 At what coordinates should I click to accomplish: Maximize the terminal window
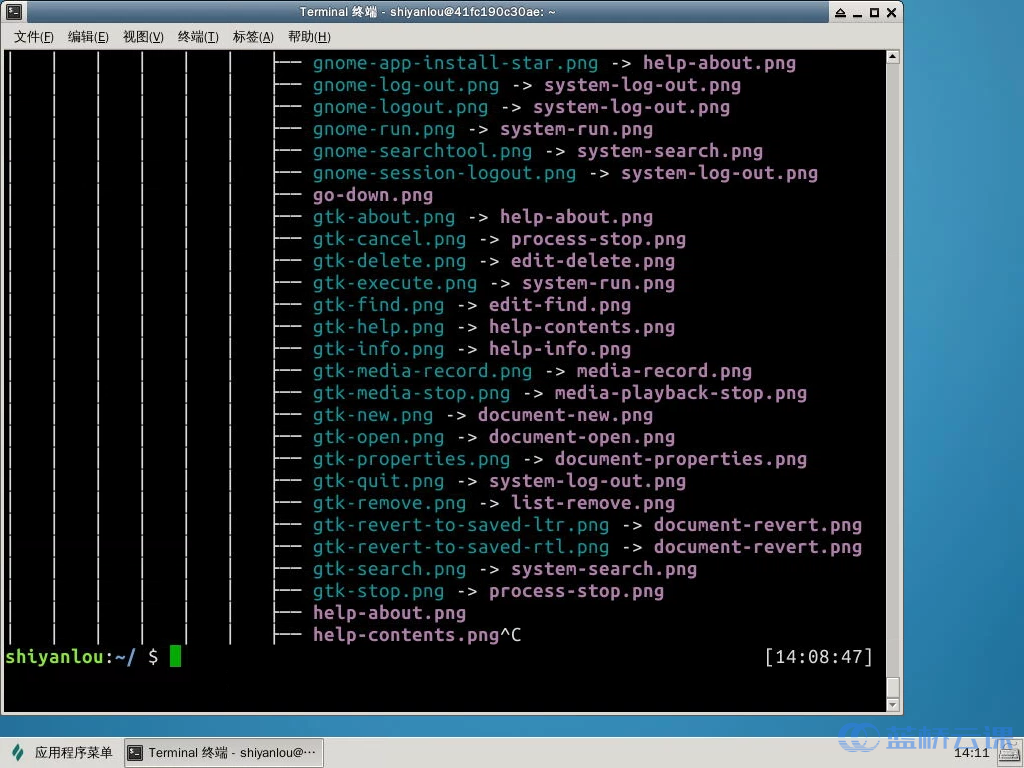point(874,12)
